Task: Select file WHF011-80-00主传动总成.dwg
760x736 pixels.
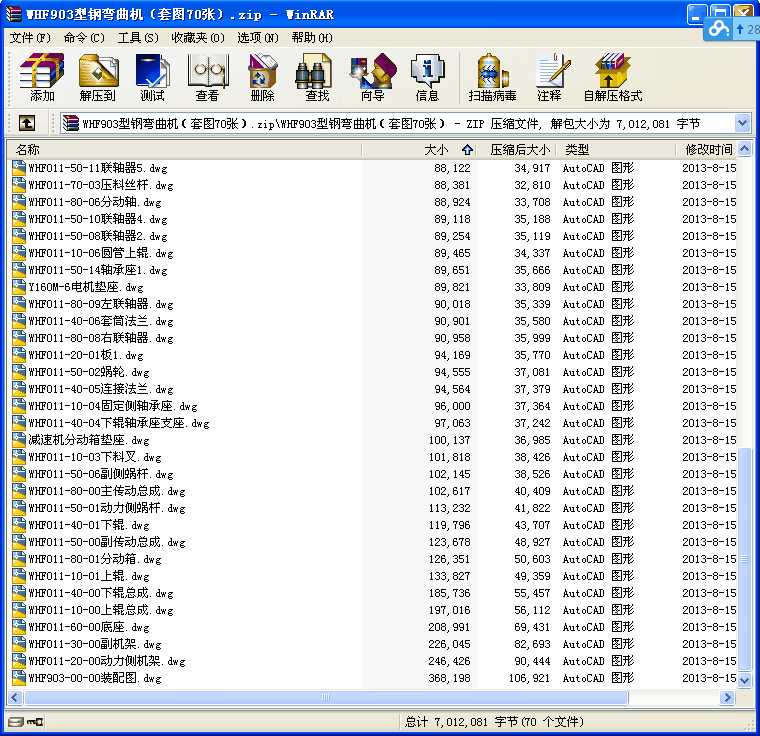Action: (107, 491)
